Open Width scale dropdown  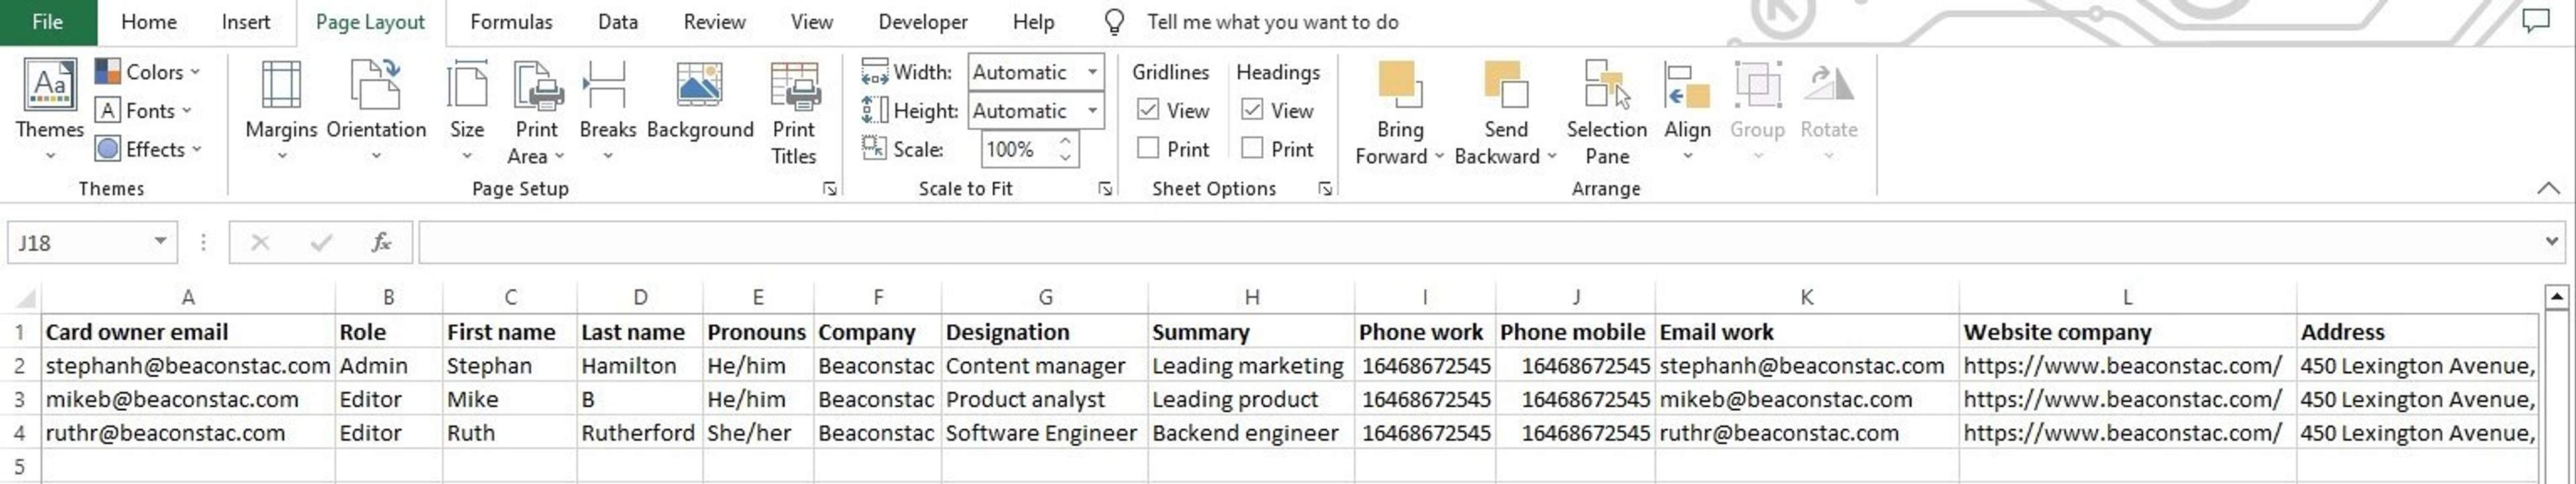click(1093, 72)
